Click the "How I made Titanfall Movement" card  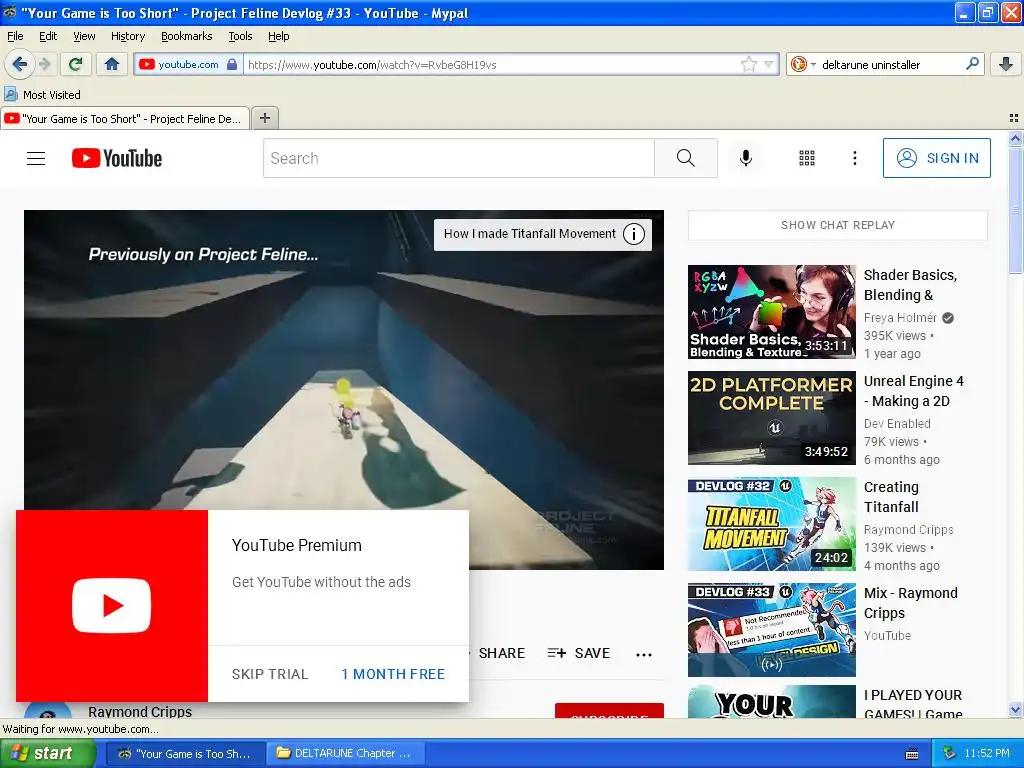pyautogui.click(x=530, y=234)
